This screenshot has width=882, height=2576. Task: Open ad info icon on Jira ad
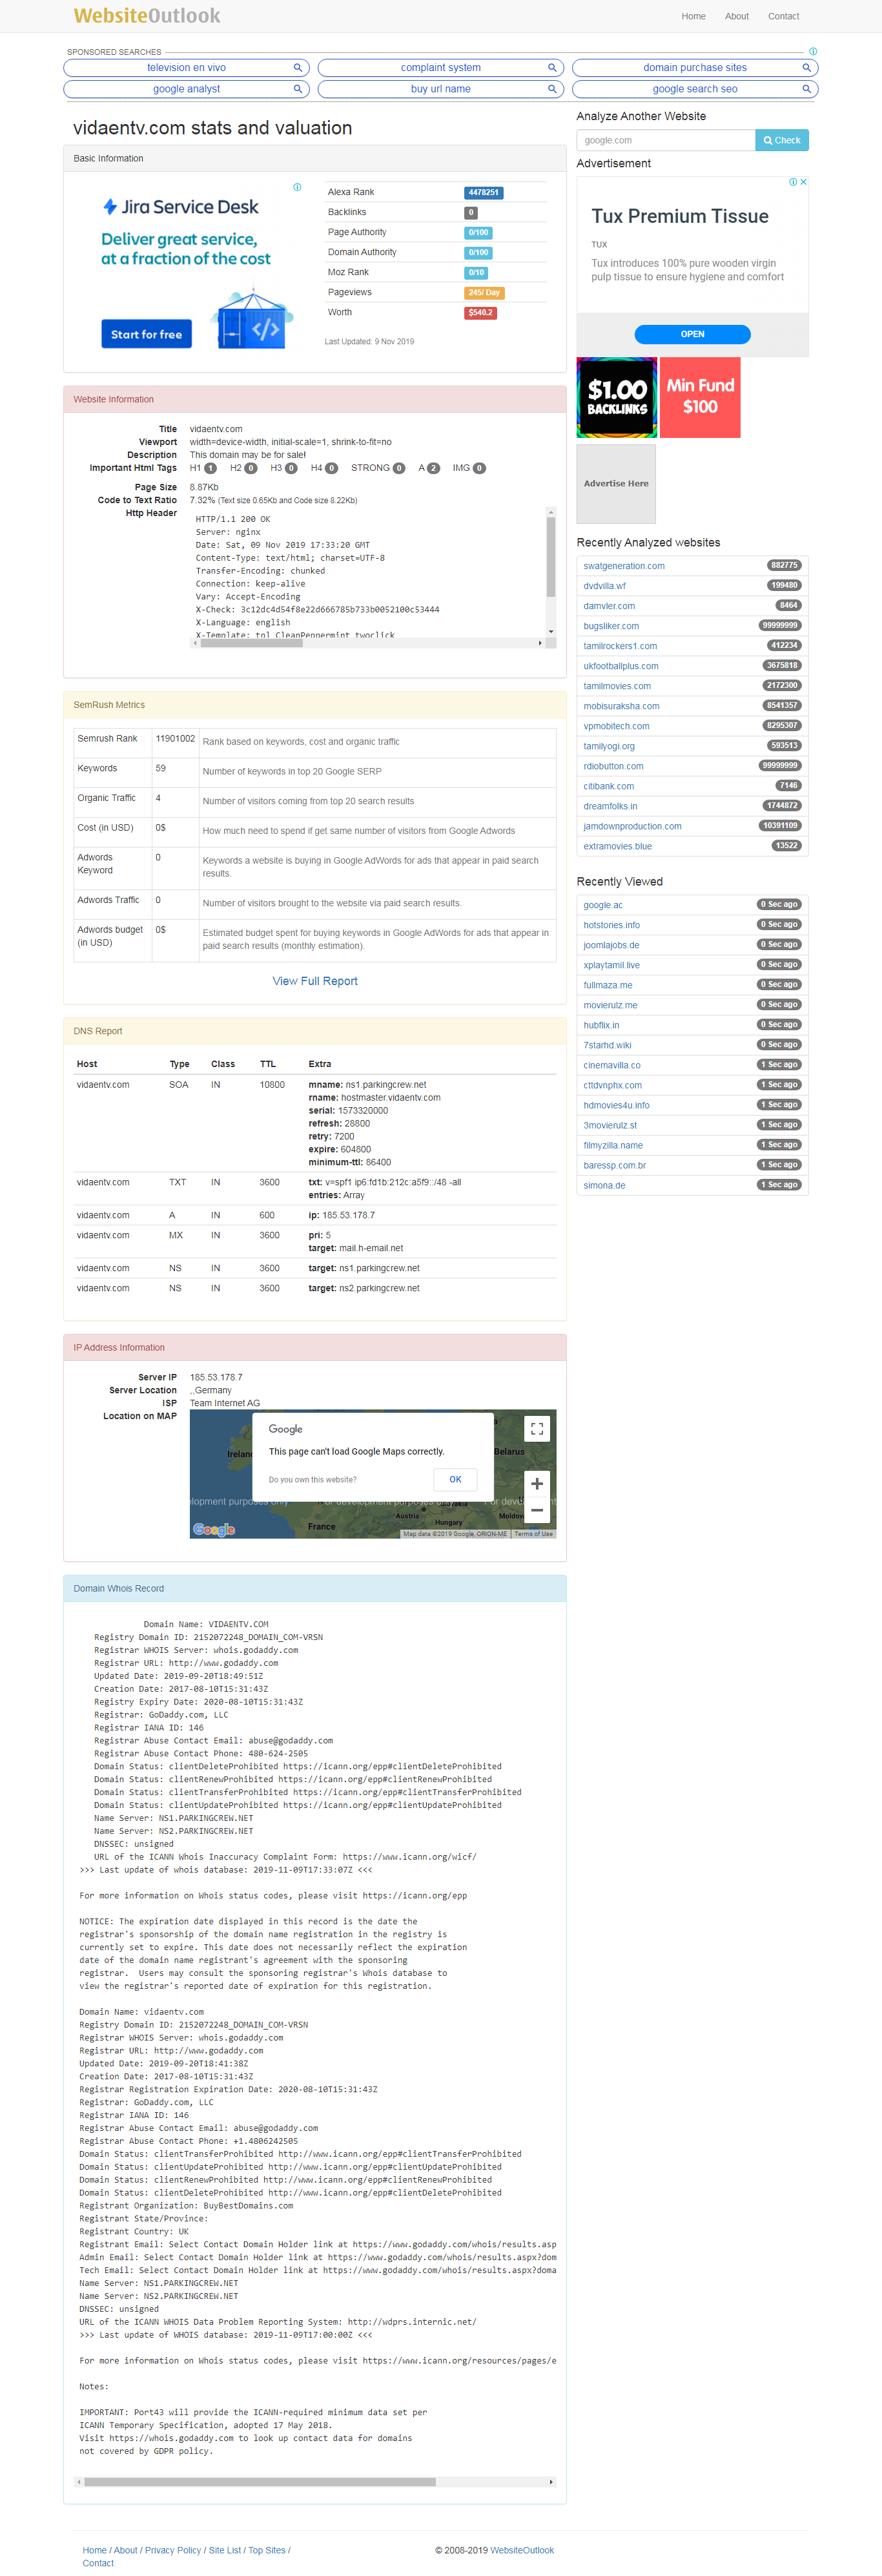(x=297, y=187)
